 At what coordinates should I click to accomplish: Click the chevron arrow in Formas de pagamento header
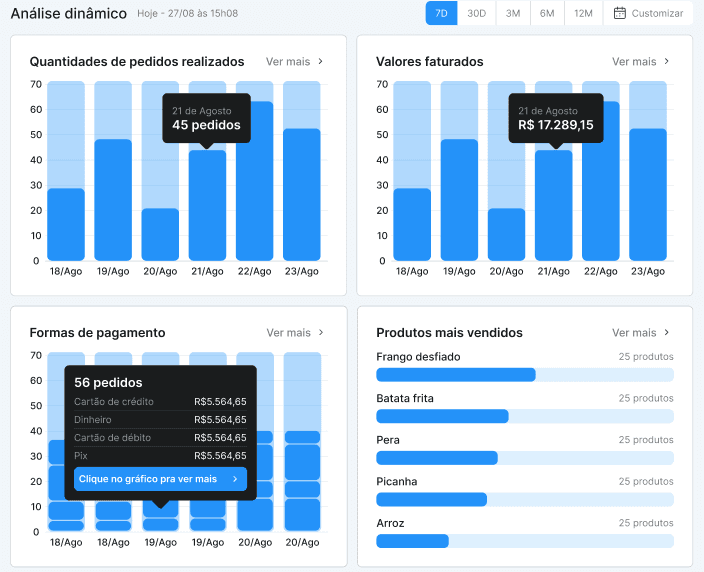(x=321, y=333)
